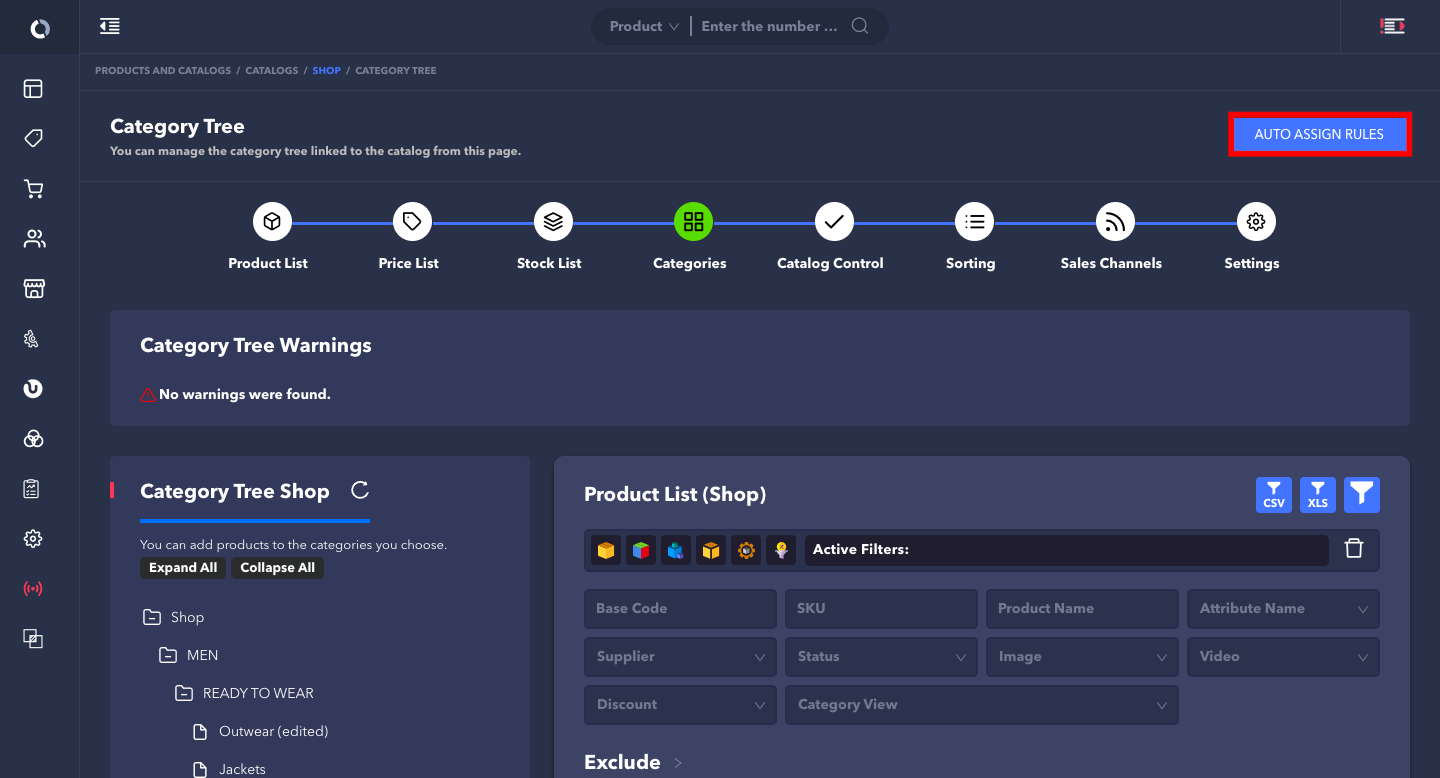Open the Category View dropdown
1440x778 pixels.
981,705
